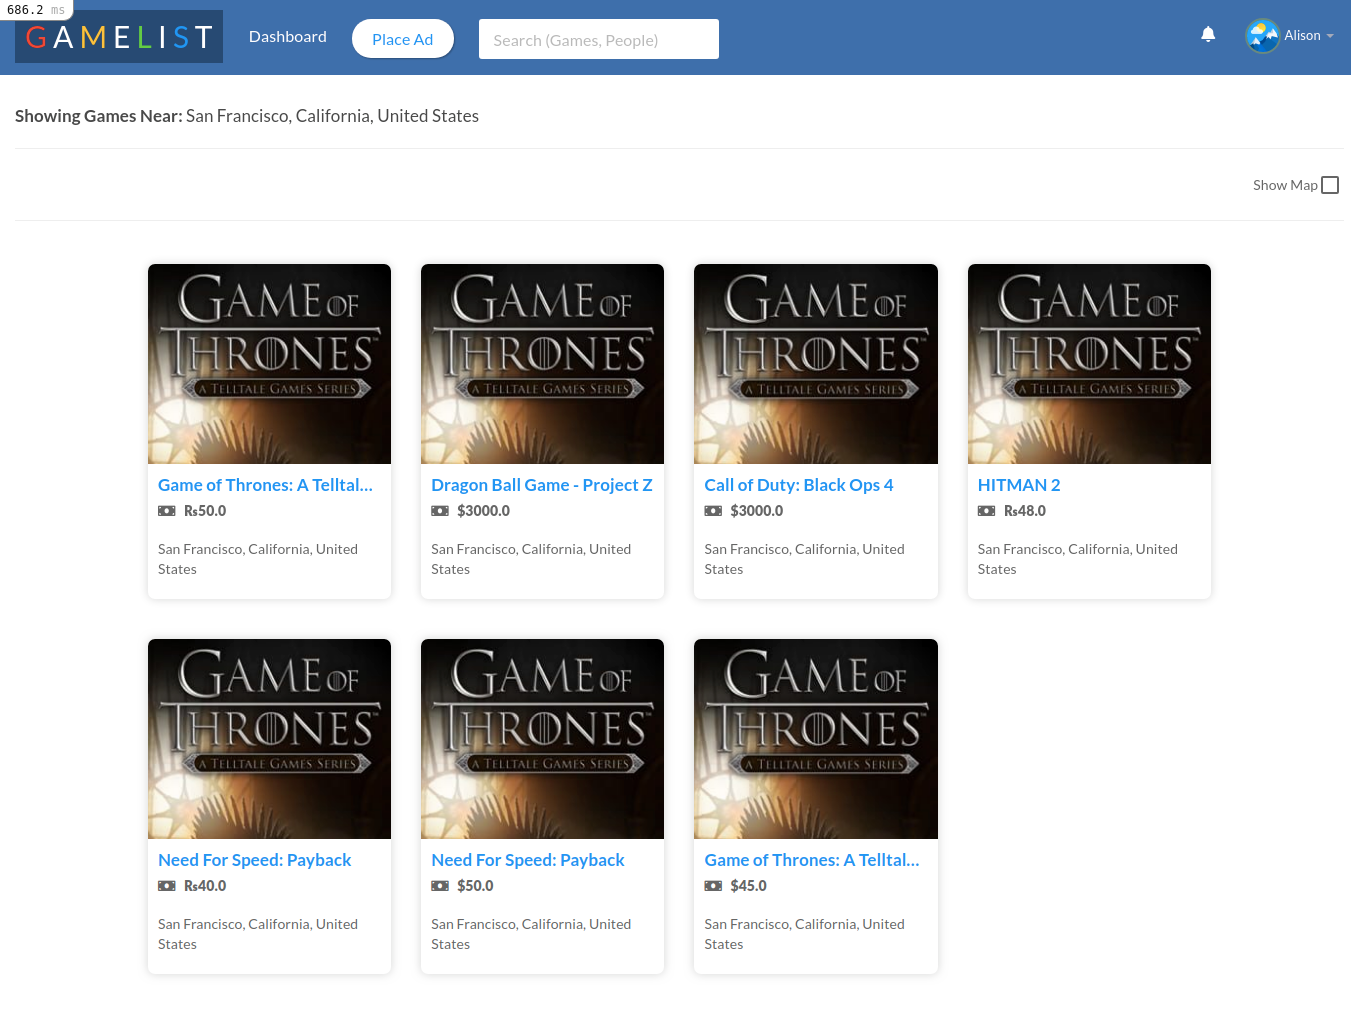Open the Dragon Ball Game - Project Z listing
The width and height of the screenshot is (1351, 1016).
pos(542,485)
